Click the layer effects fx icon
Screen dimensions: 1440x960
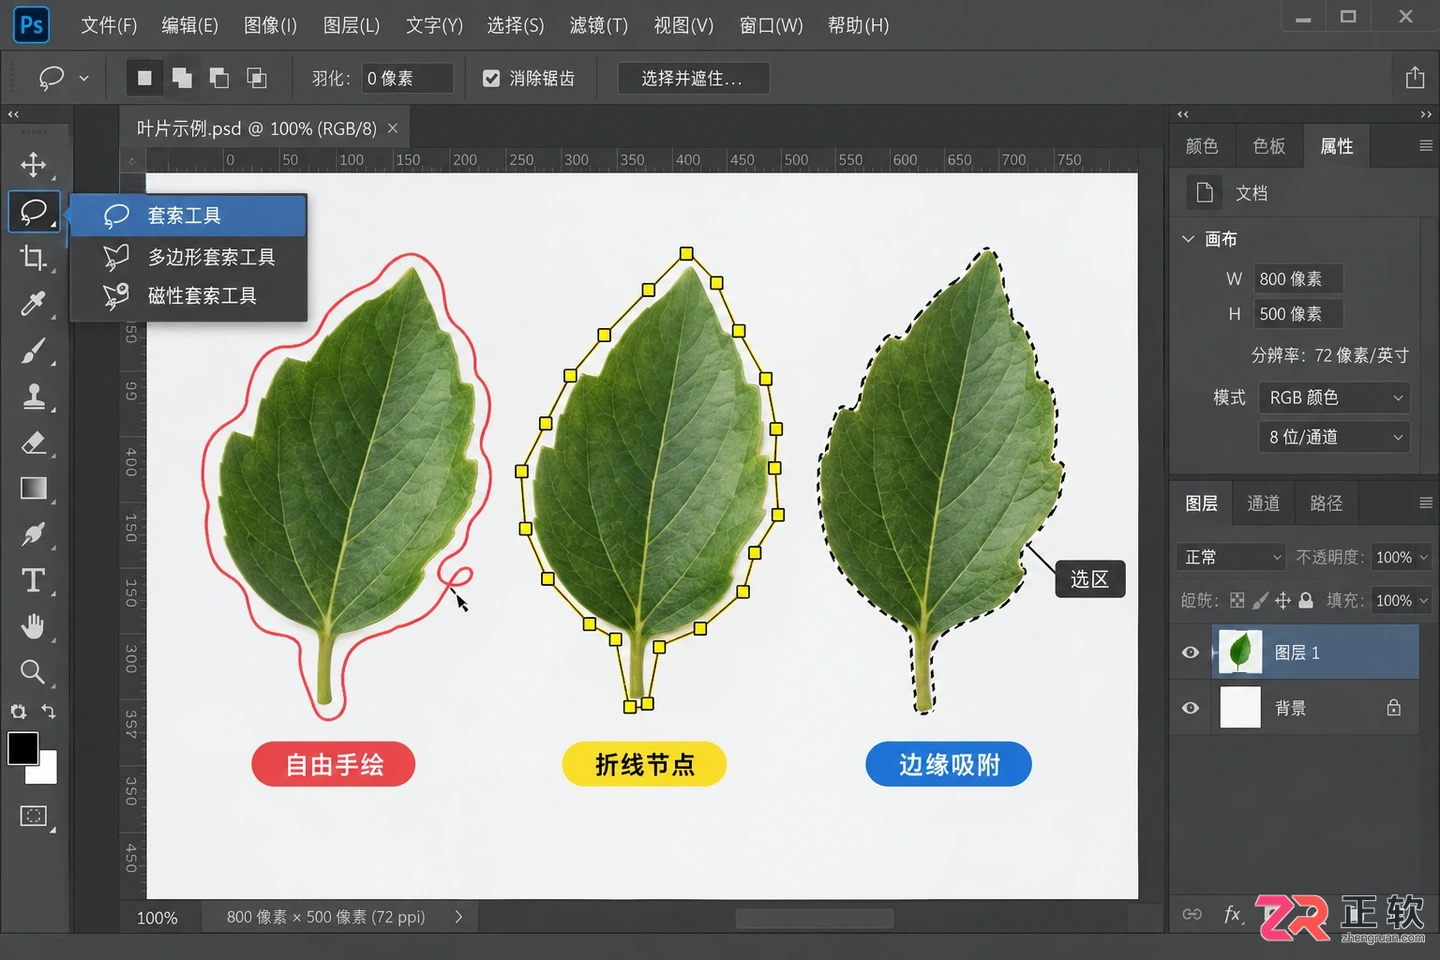1233,914
